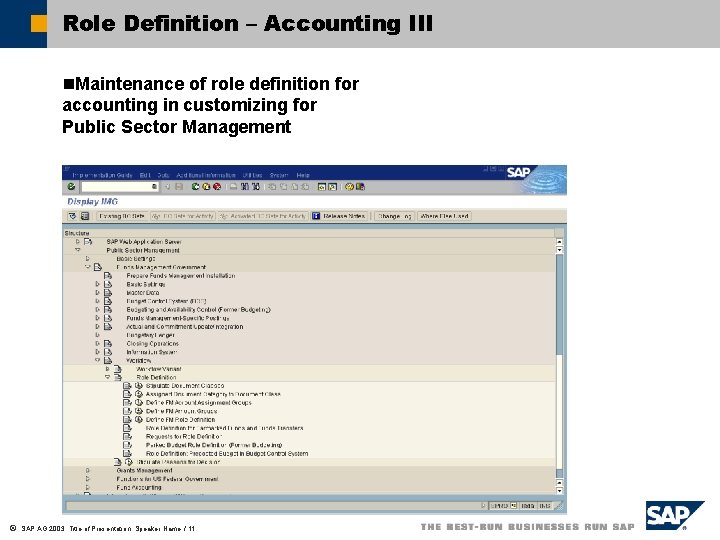The width and height of the screenshot is (720, 540).
Task: Click the Find binoculars icon
Action: [245, 186]
